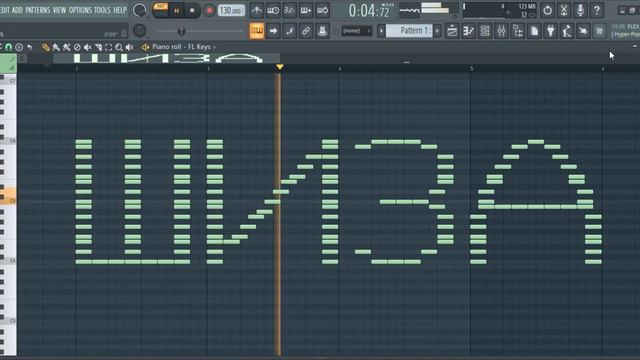The height and width of the screenshot is (360, 640).
Task: Open the plugin picker plug icon
Action: pos(550,31)
